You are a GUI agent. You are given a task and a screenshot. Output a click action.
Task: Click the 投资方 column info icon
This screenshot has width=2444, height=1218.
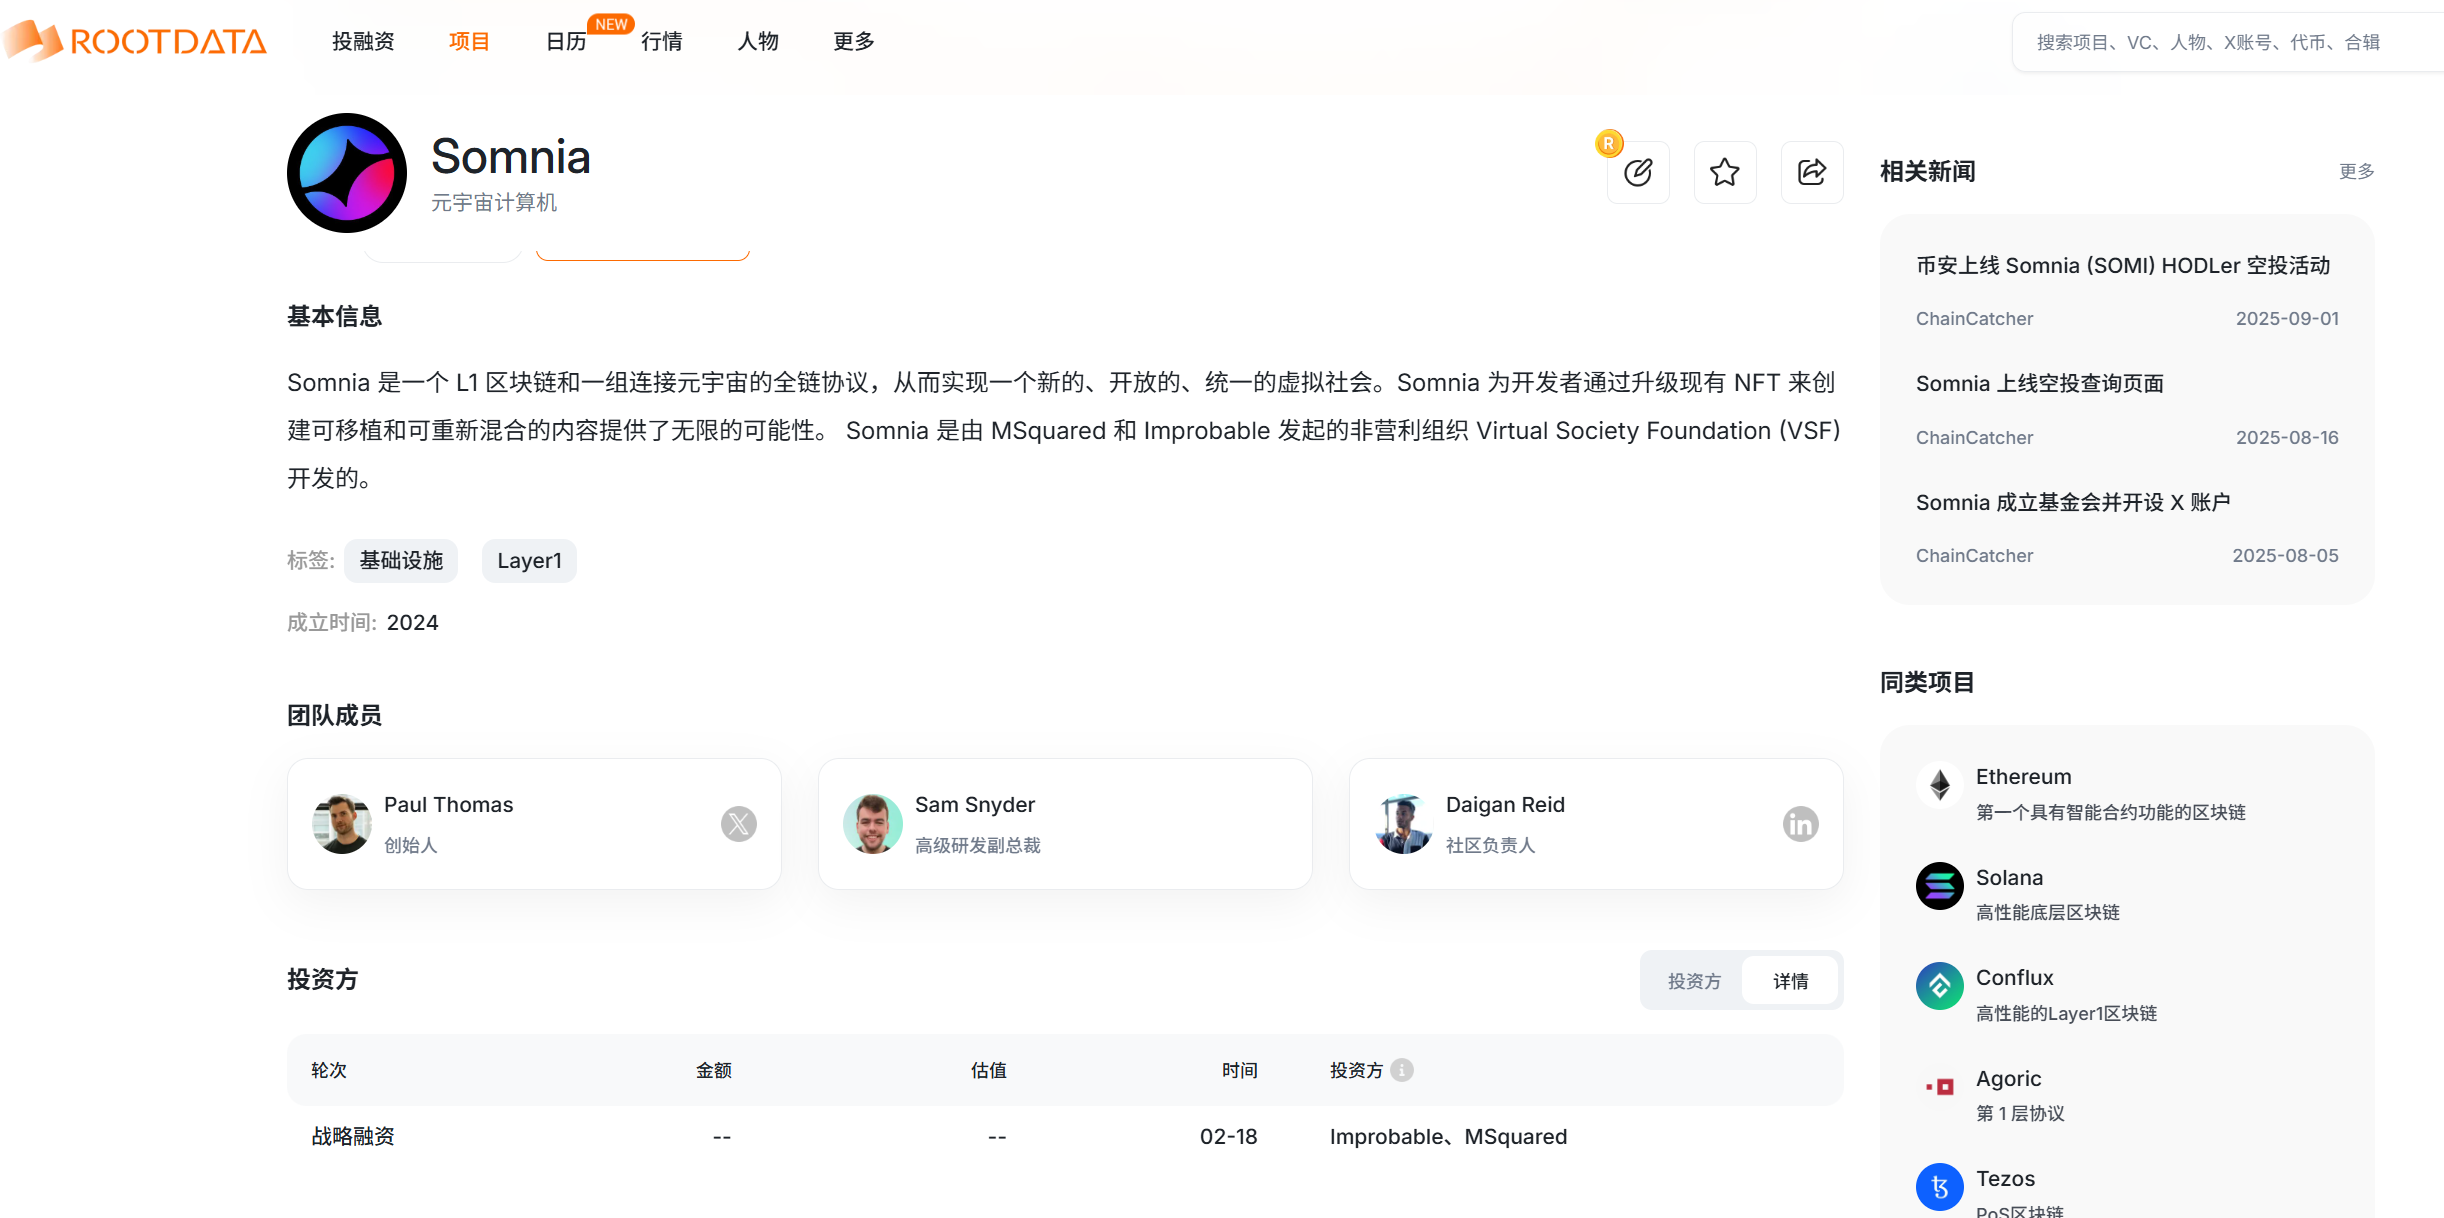click(1402, 1070)
